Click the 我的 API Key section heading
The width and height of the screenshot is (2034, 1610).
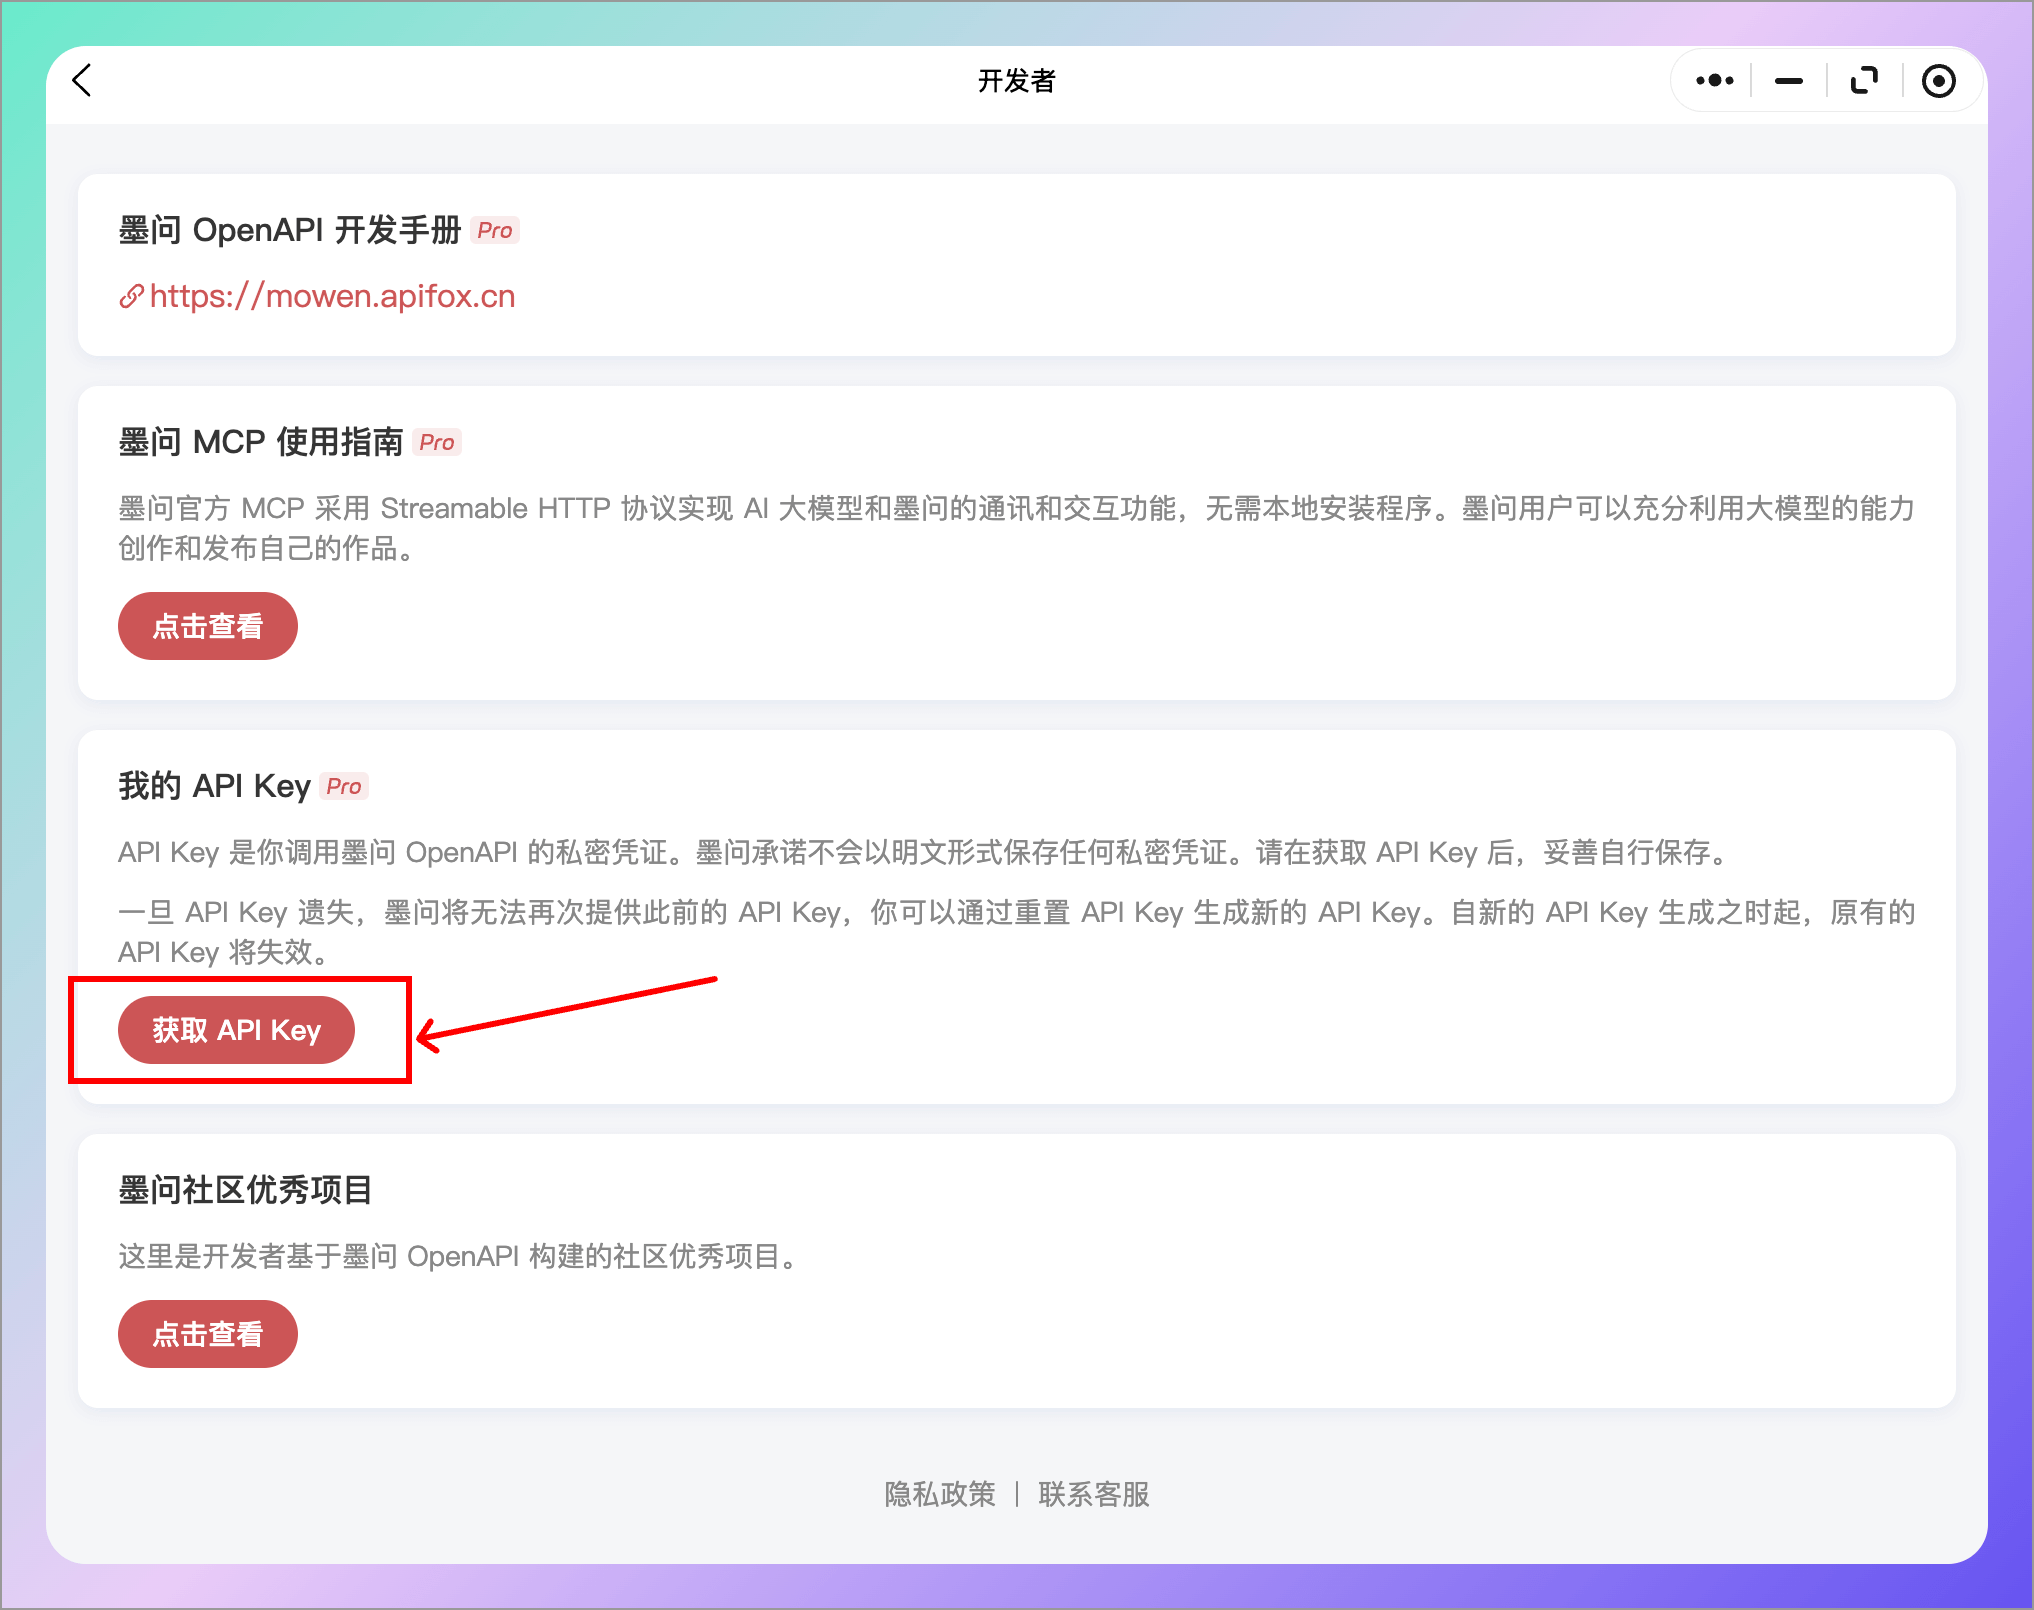[212, 786]
